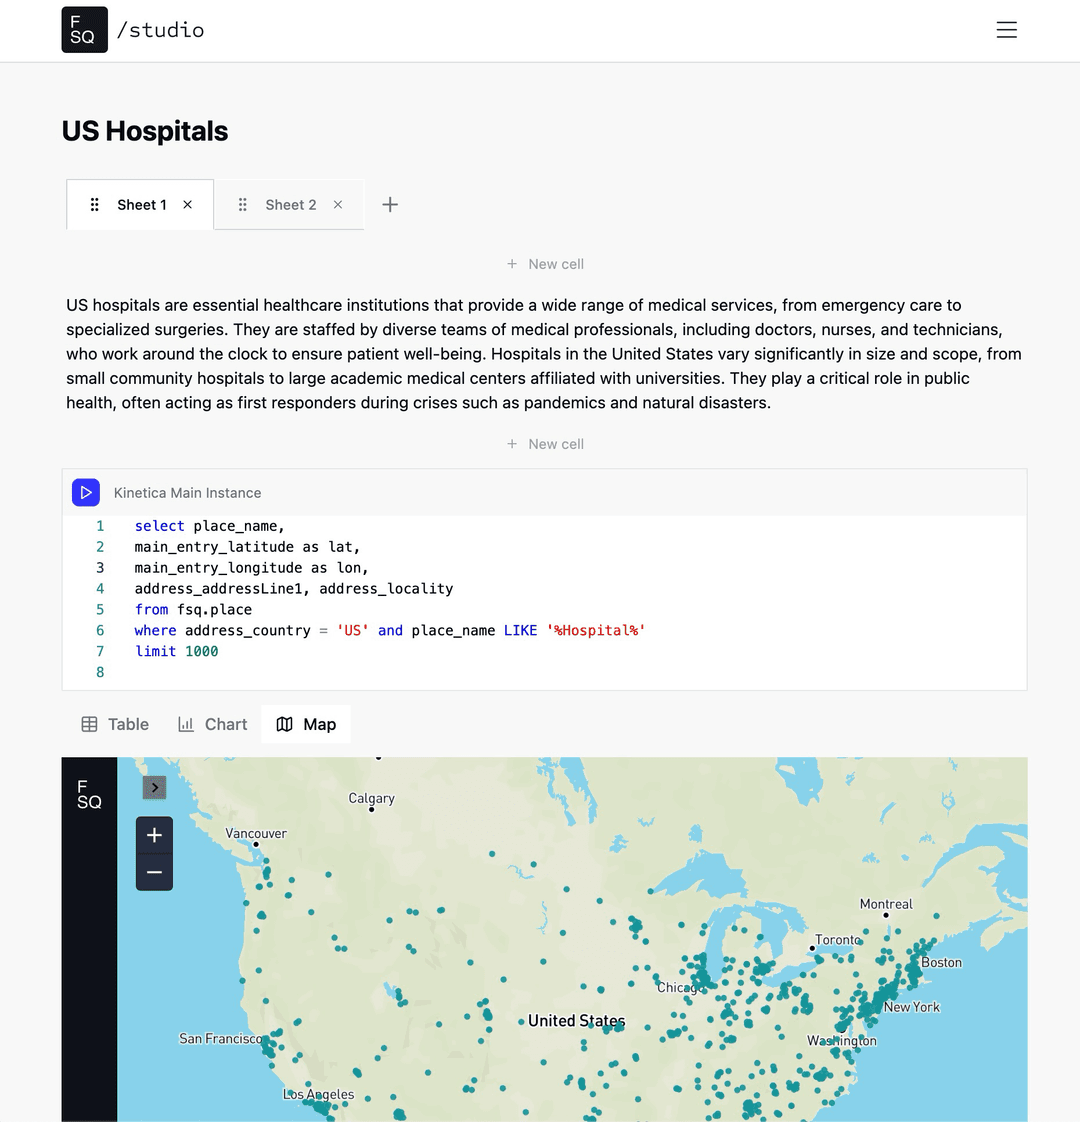The width and height of the screenshot is (1080, 1122).
Task: Zoom in on the map
Action: click(x=154, y=834)
